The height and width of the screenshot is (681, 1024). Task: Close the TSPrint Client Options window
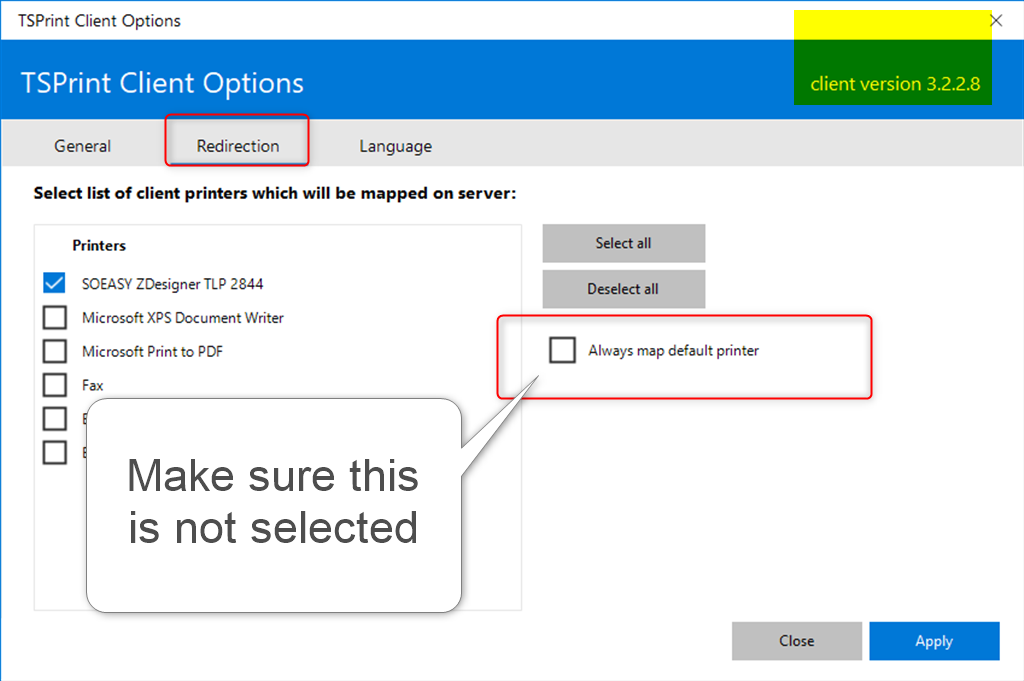click(996, 20)
